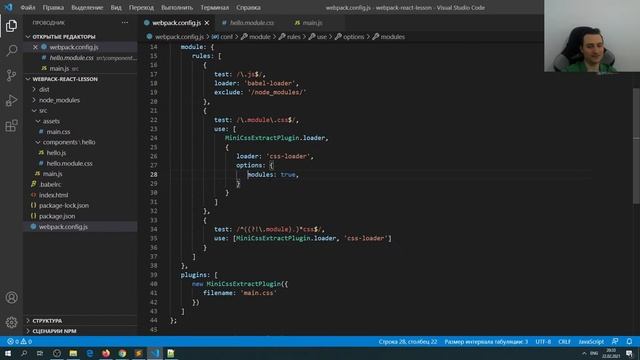Open the Вид menu
This screenshot has height=360, width=640.
click(x=116, y=7)
